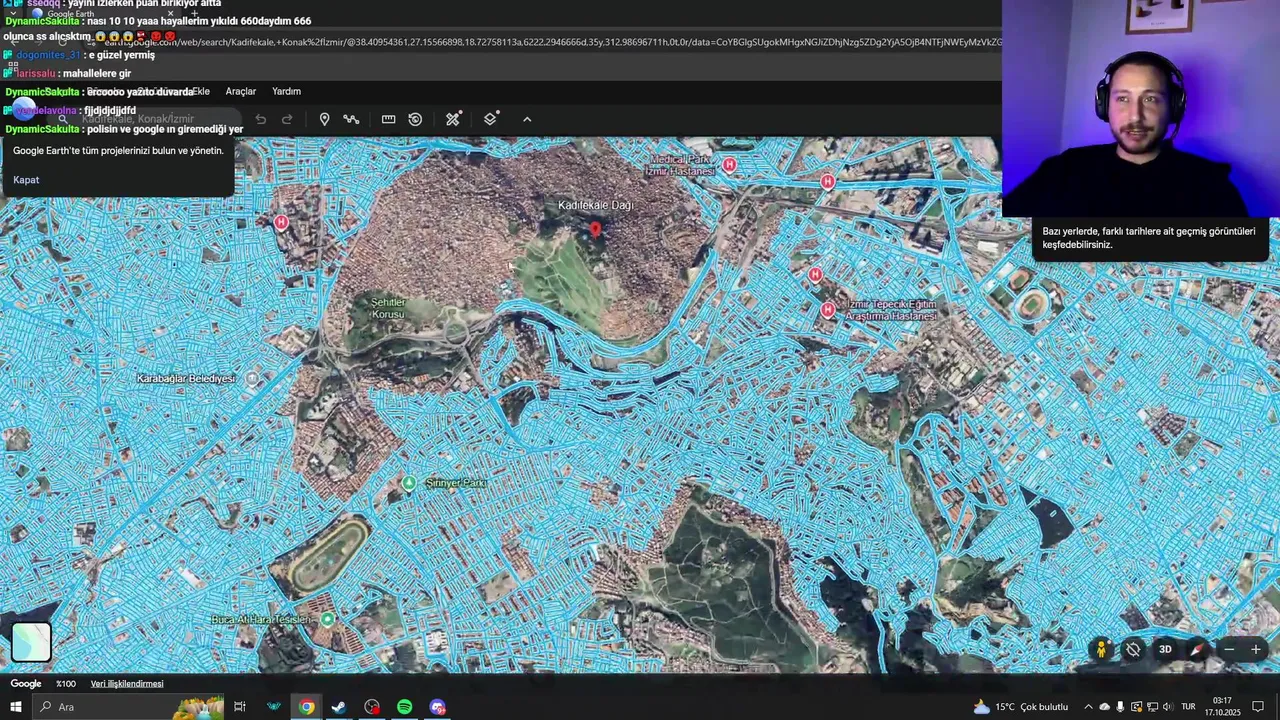Viewport: 1280px width, 720px height.
Task: Click the İzmir Tepecik Eğitim Araştırma Hastanesi marker
Action: [827, 310]
